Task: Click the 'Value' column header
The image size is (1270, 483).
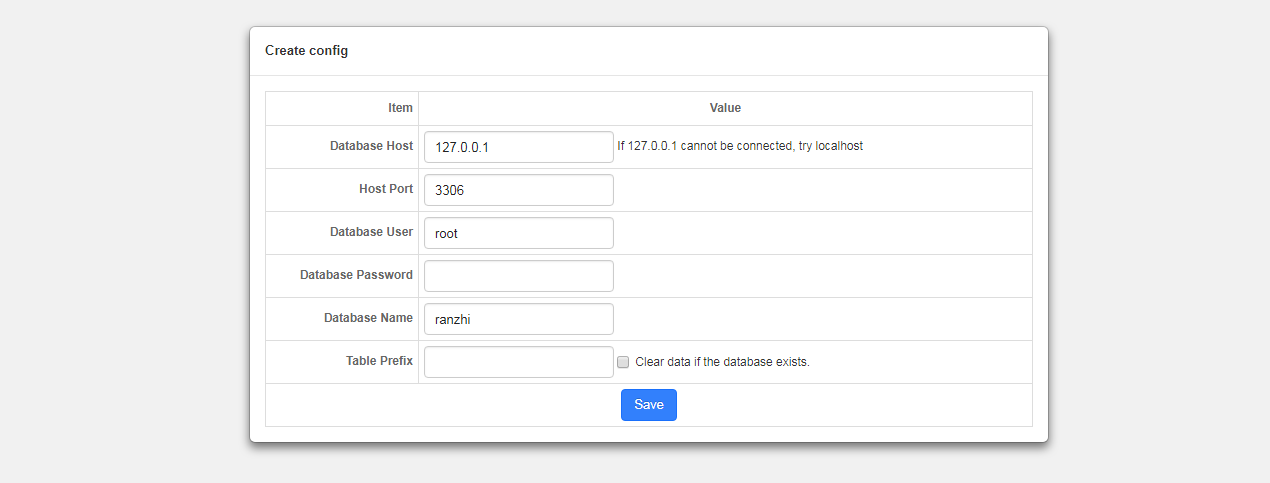Action: coord(725,108)
